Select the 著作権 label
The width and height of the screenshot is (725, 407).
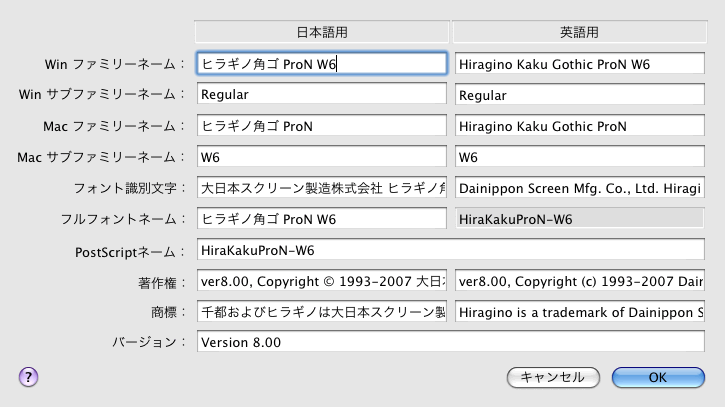tap(161, 283)
